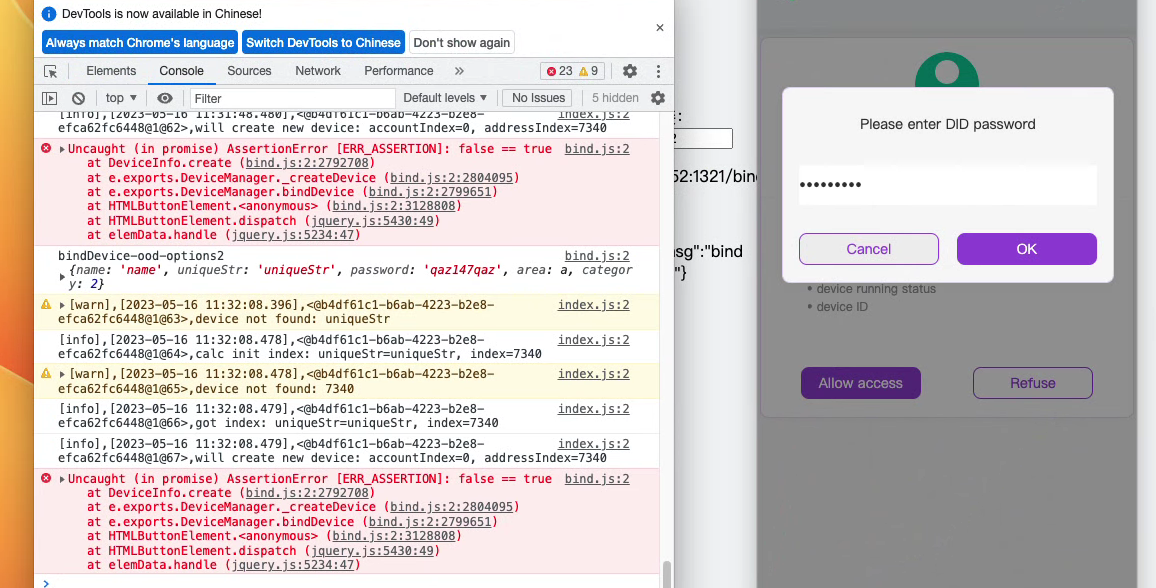
Task: Open the top frame context dropdown
Action: (119, 97)
